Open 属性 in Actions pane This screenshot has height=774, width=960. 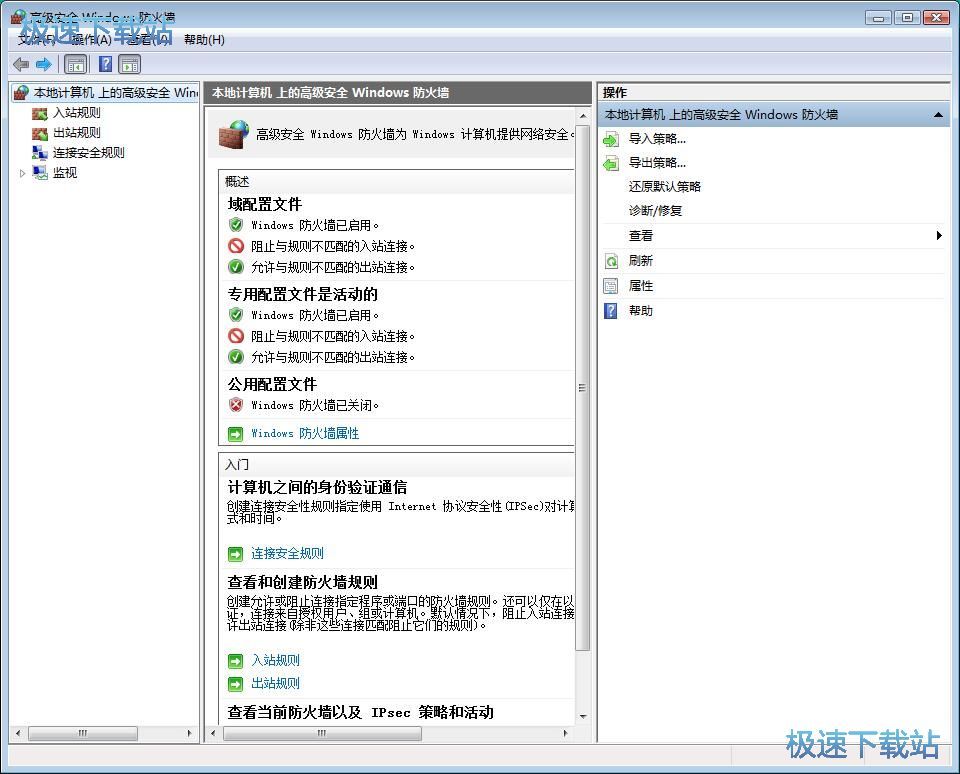(x=640, y=286)
